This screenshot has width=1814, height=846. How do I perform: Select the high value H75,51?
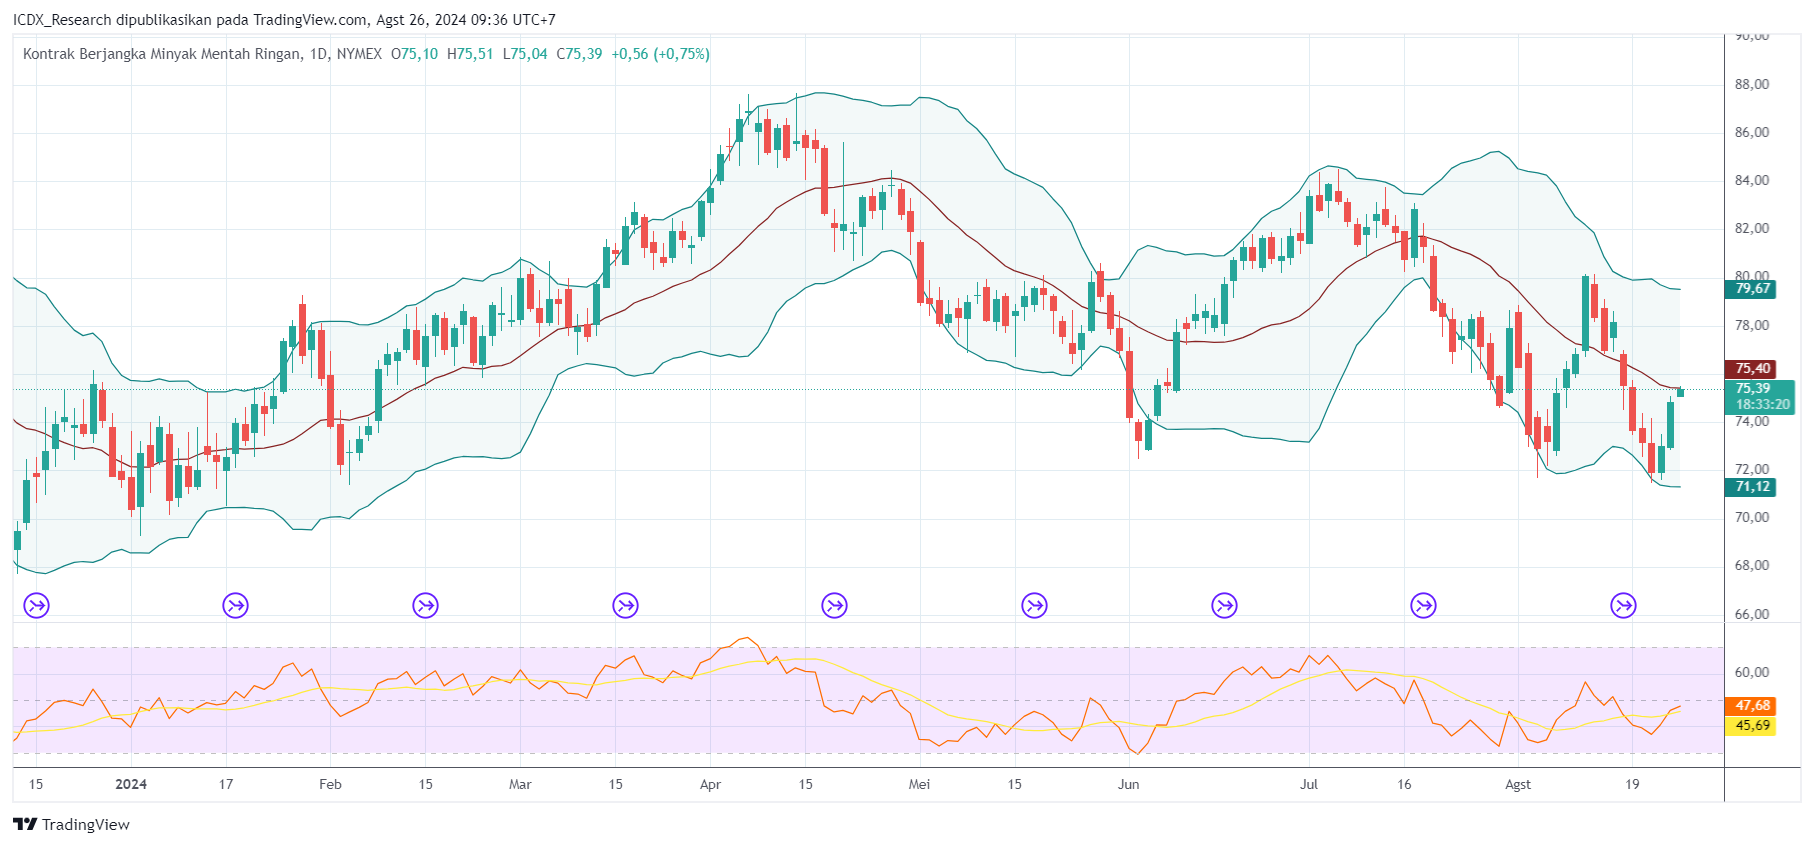click(x=470, y=54)
